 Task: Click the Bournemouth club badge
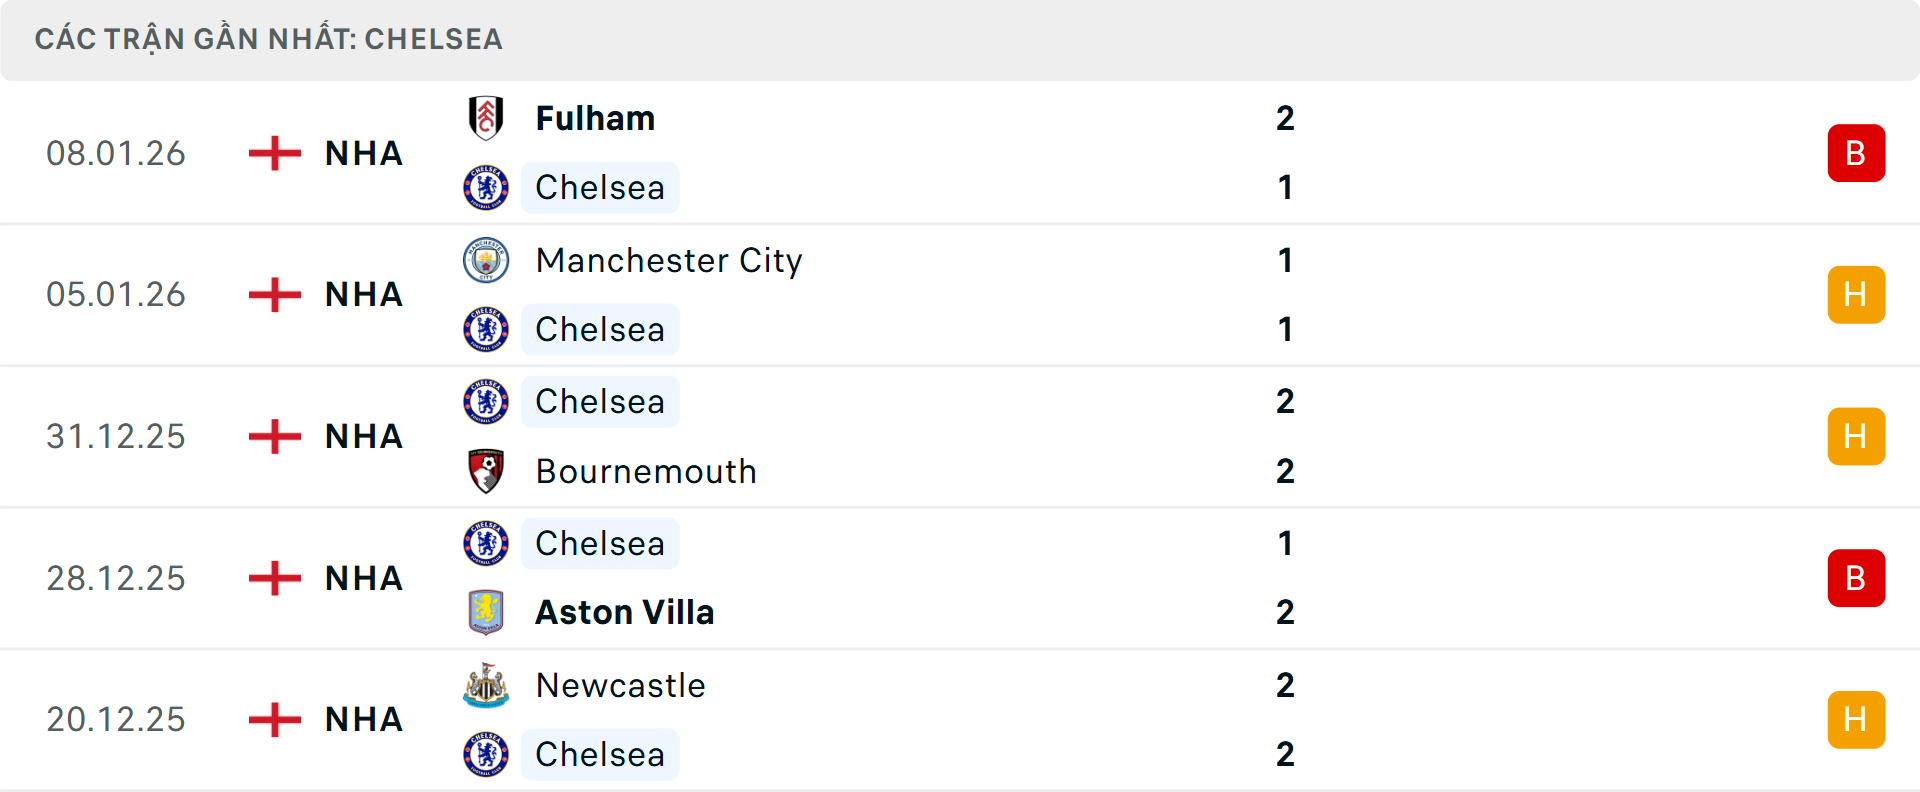click(486, 471)
